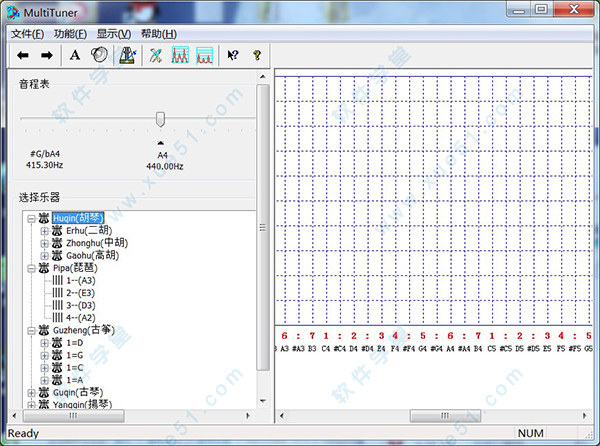Image resolution: width=600 pixels, height=446 pixels.
Task: Click the string icon beside 2--(E3)
Action: coord(57,293)
